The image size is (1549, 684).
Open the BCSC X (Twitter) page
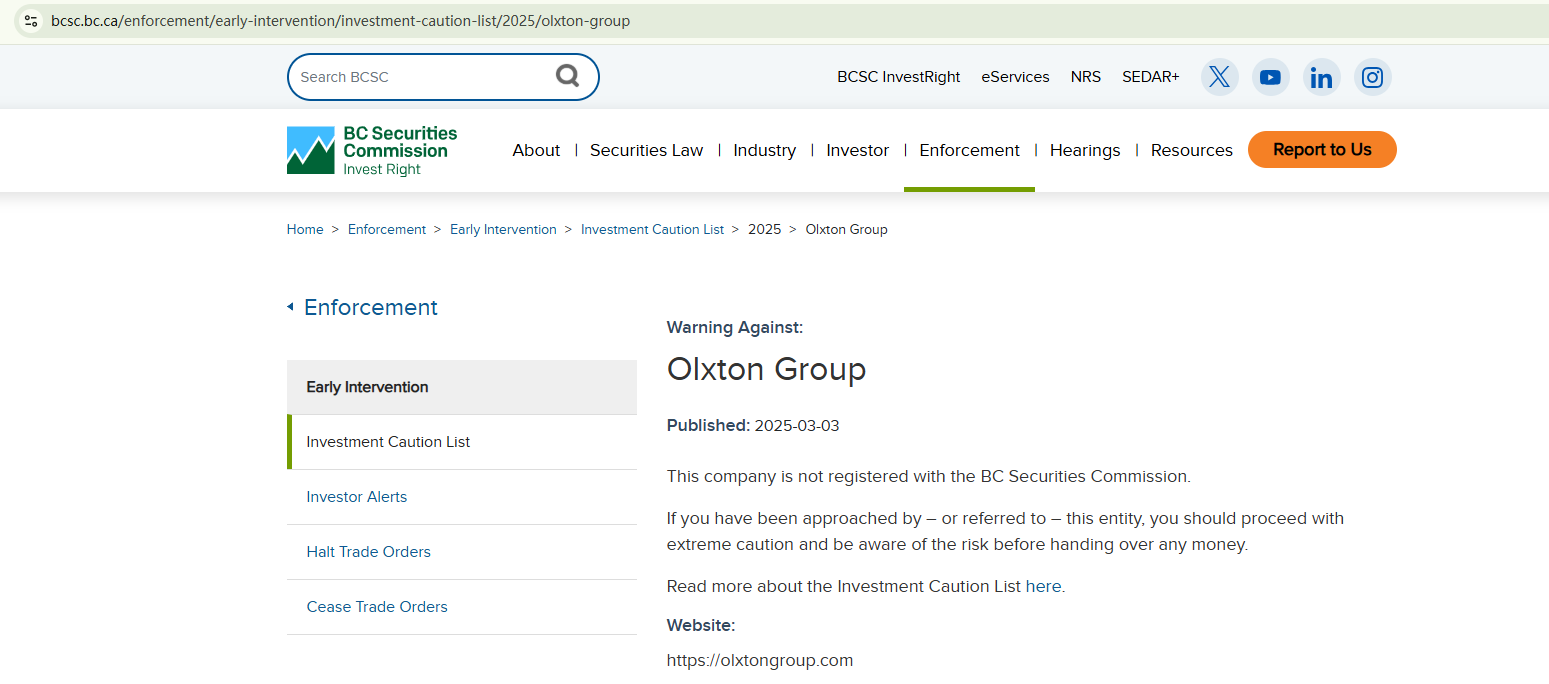pyautogui.click(x=1219, y=77)
